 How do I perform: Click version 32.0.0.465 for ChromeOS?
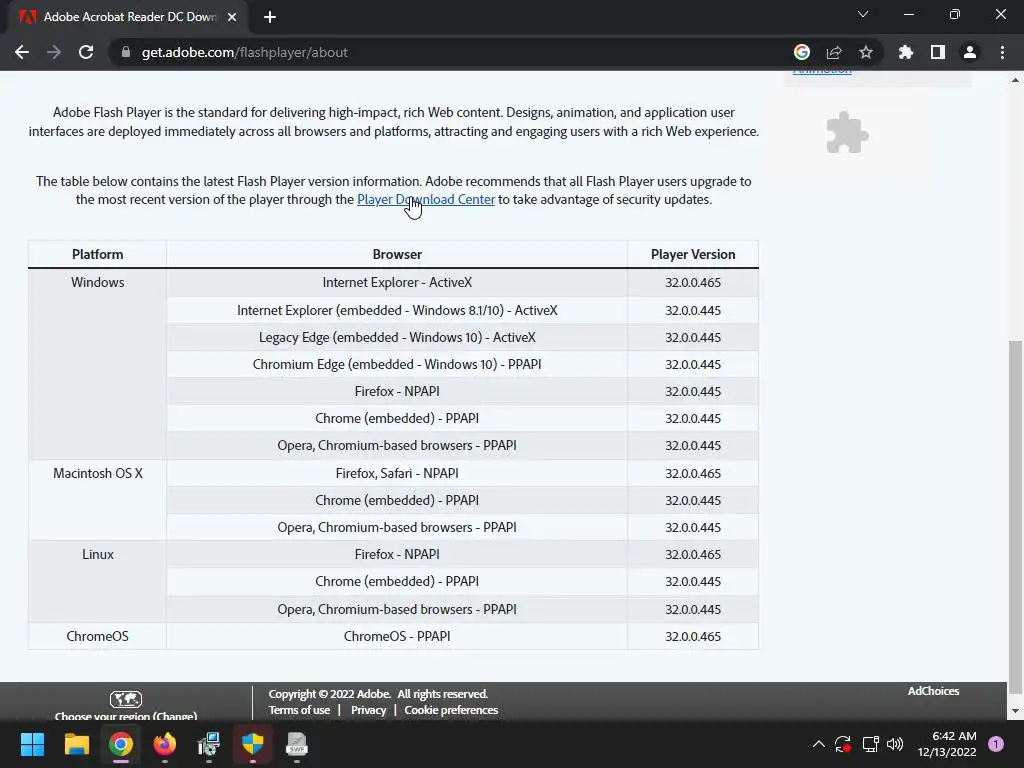[693, 636]
